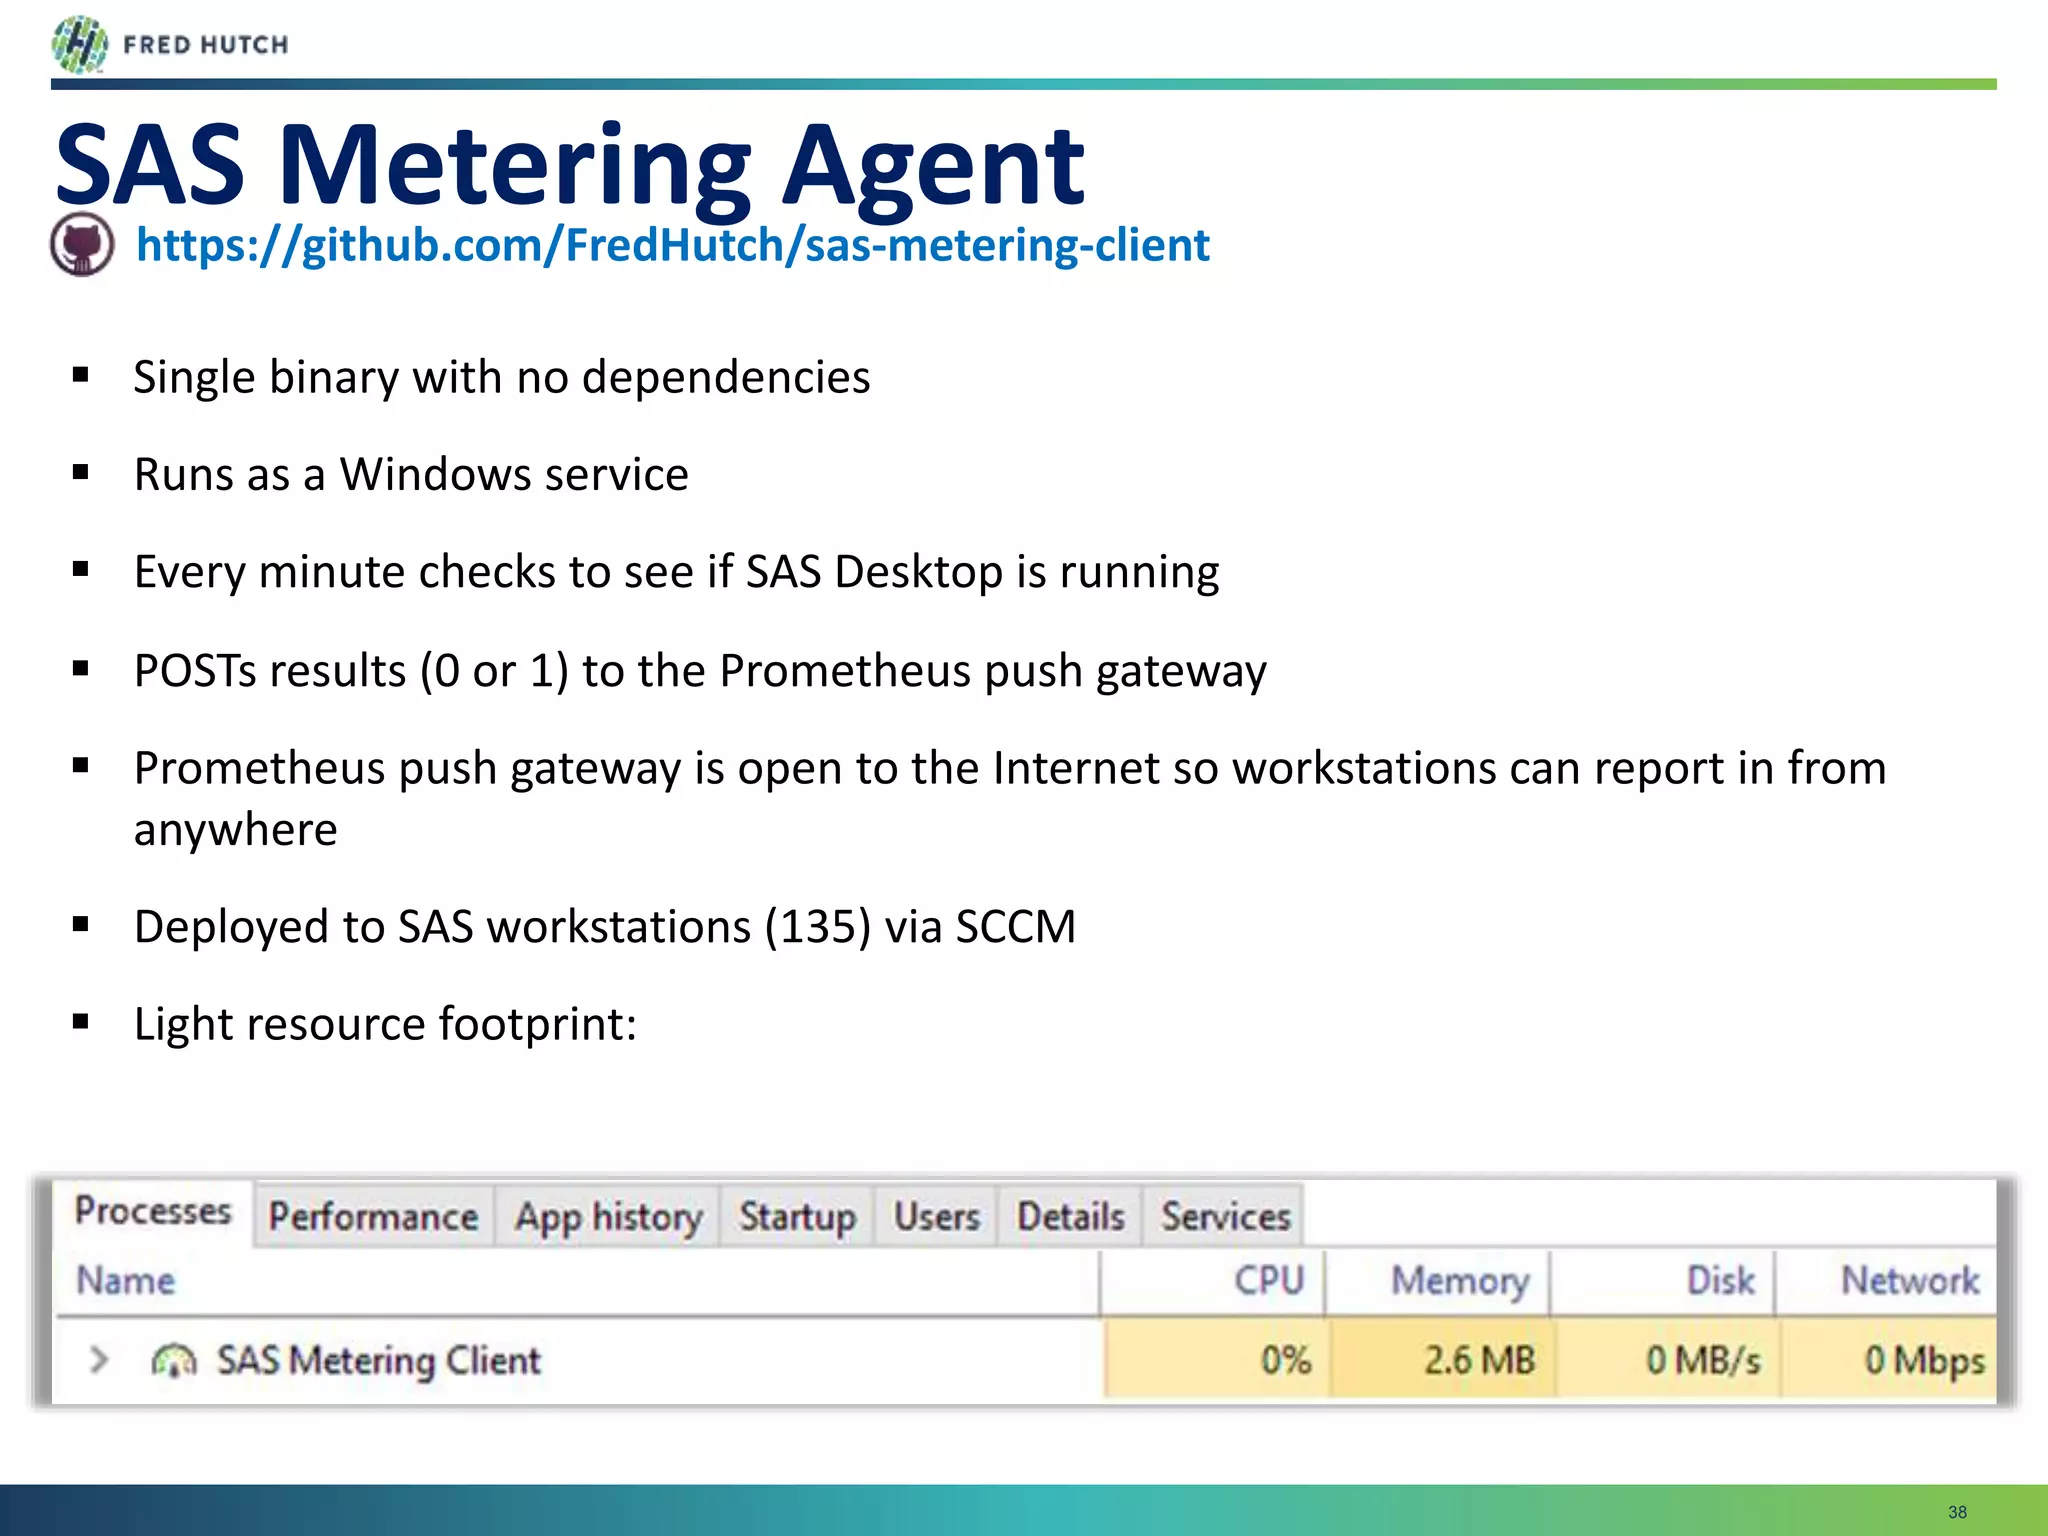Click the 0% CPU value cell
This screenshot has height=1536, width=2048.
[1217, 1360]
